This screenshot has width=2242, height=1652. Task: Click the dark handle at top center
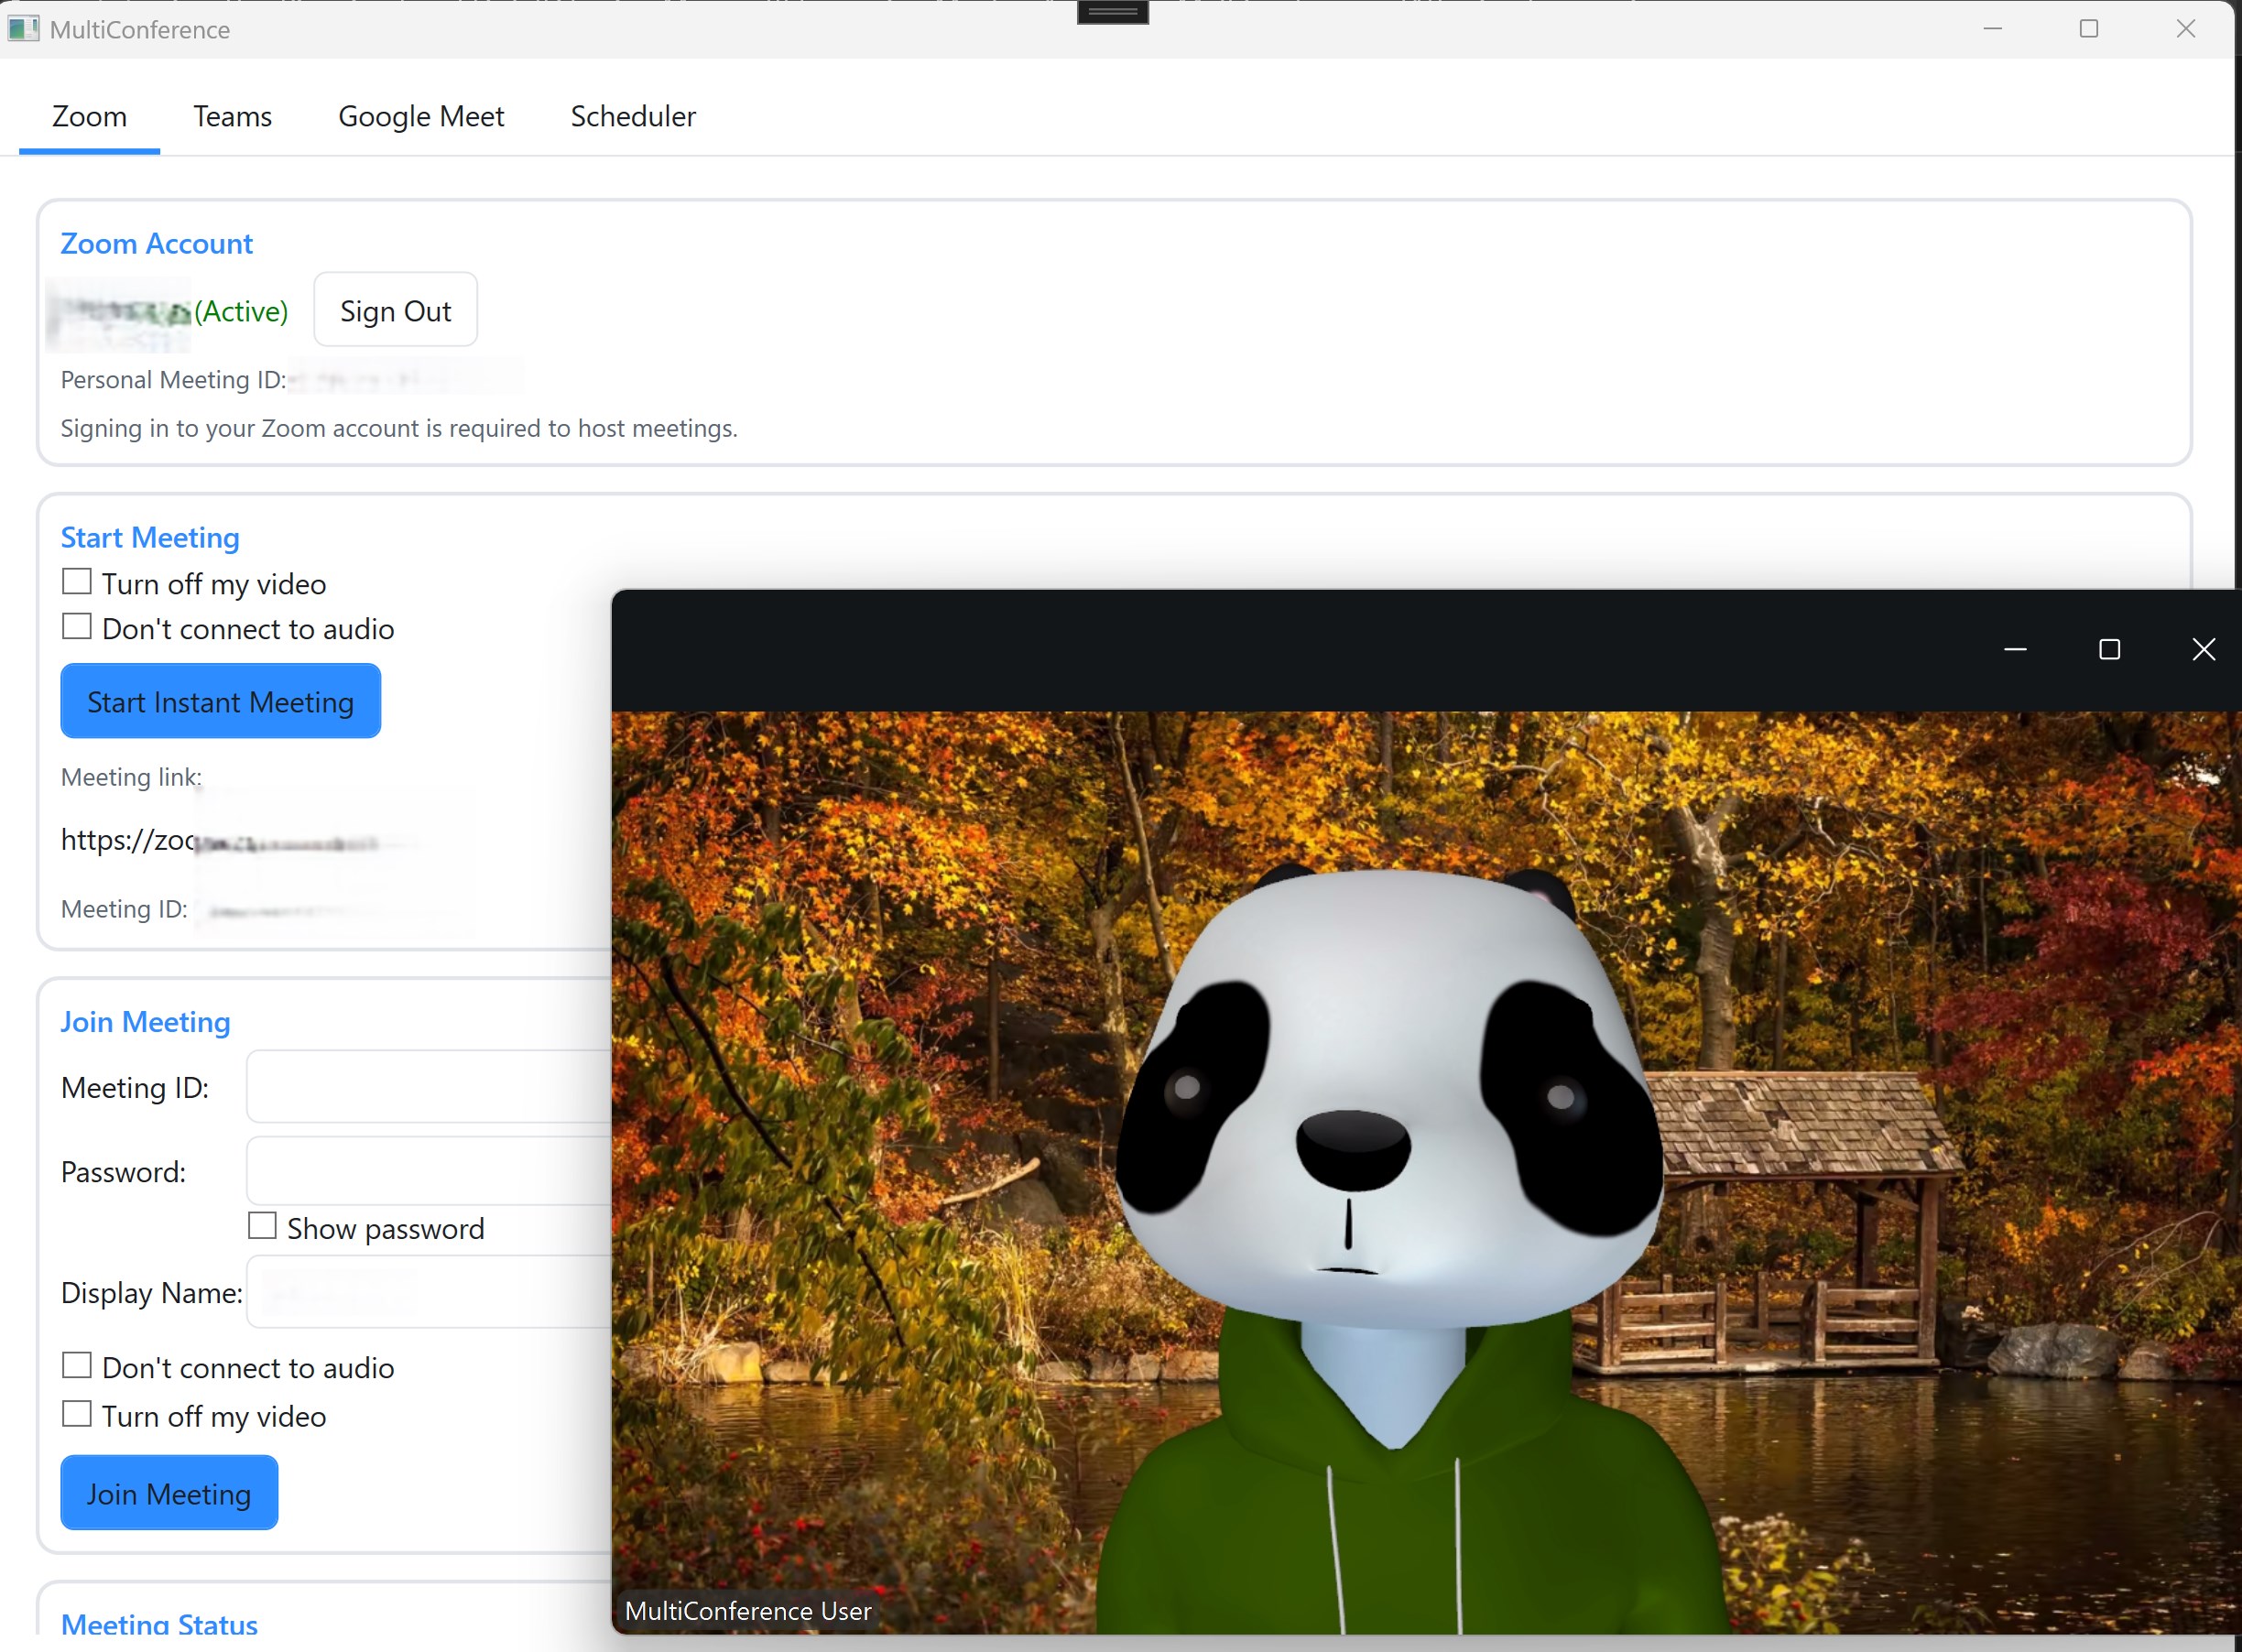pyautogui.click(x=1112, y=12)
